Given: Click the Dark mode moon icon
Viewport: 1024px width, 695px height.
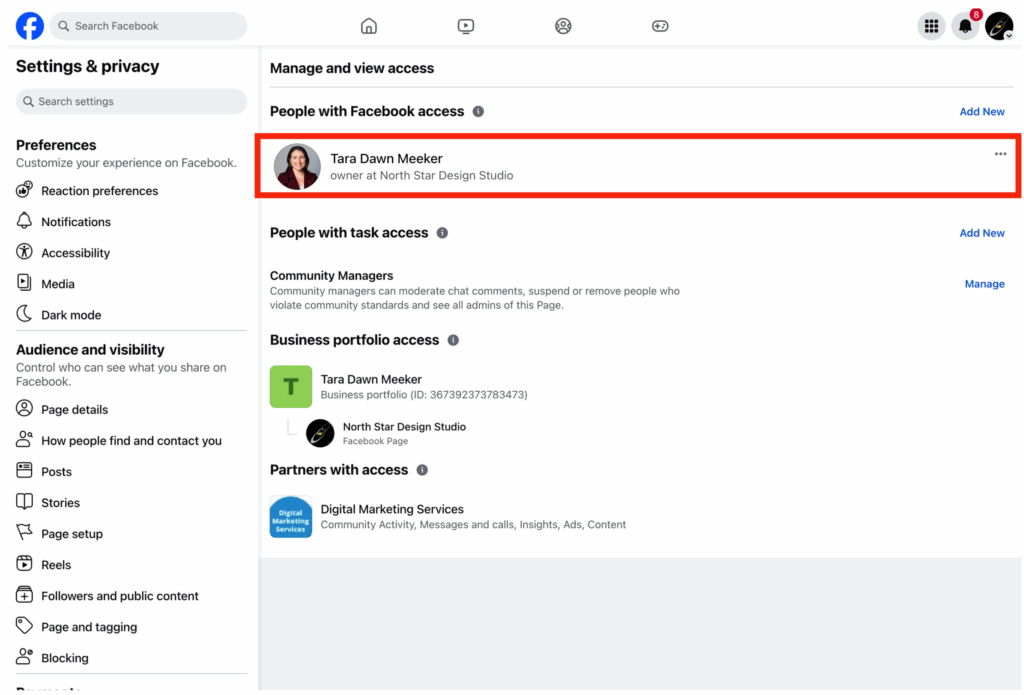Looking at the screenshot, I should [24, 314].
